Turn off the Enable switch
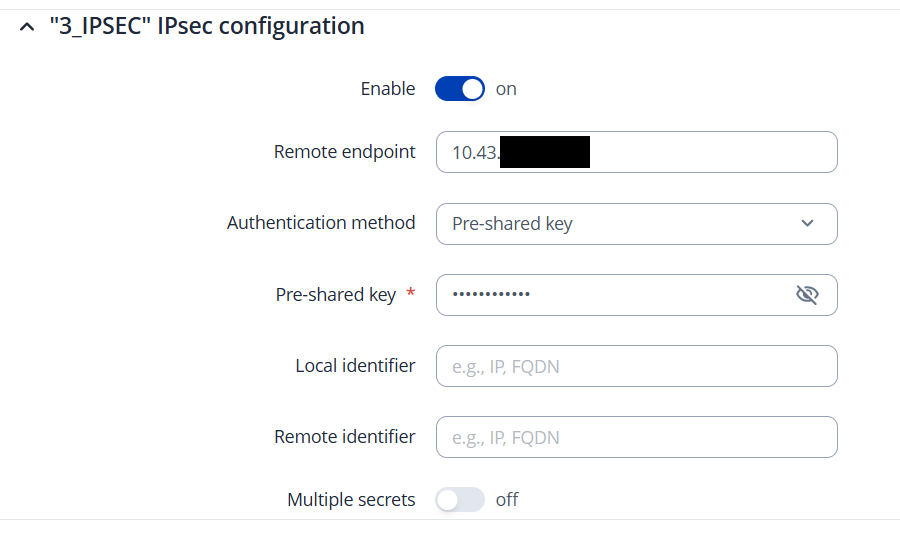This screenshot has height=542, width=900. (460, 89)
